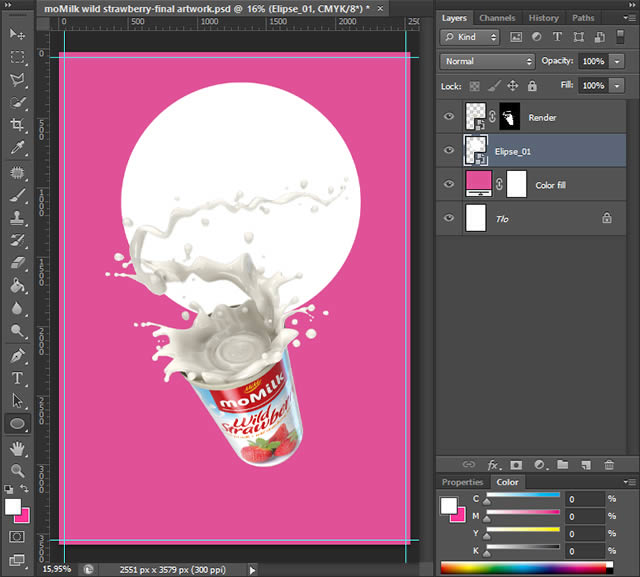Switch to the Color tab
Screen dimensions: 640x577
[507, 482]
